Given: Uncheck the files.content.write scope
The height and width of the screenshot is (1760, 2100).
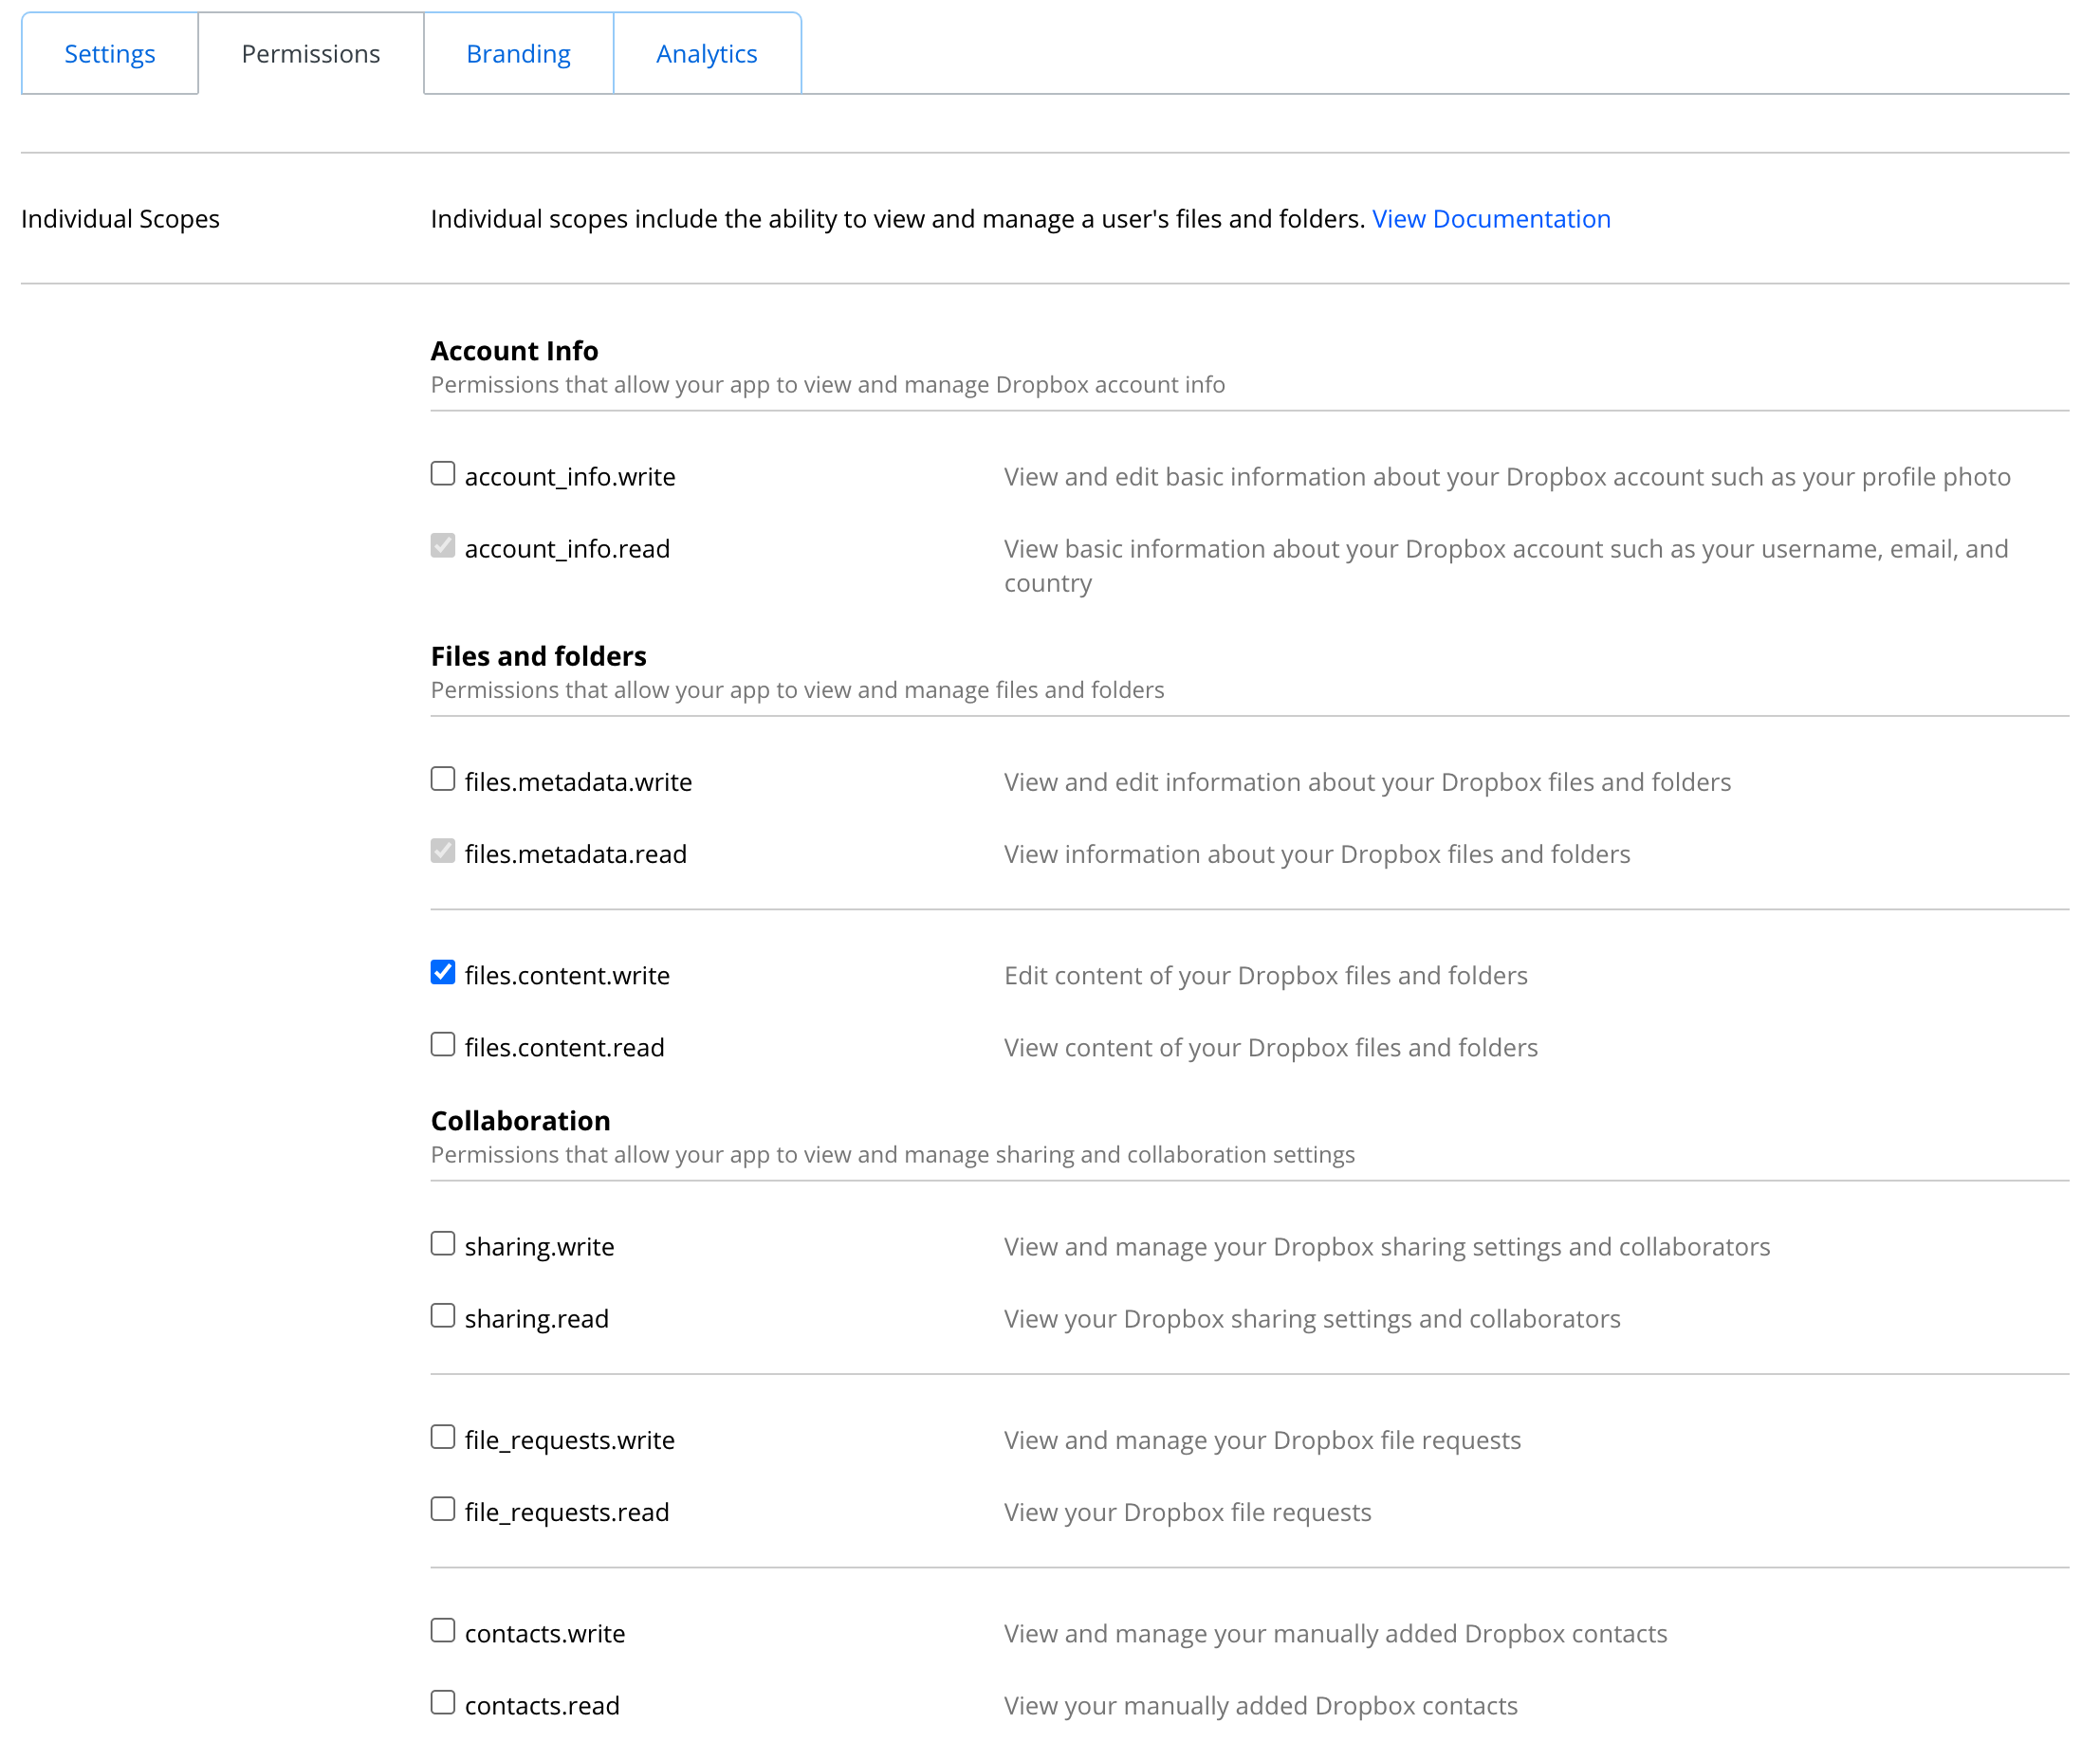Looking at the screenshot, I should [443, 972].
